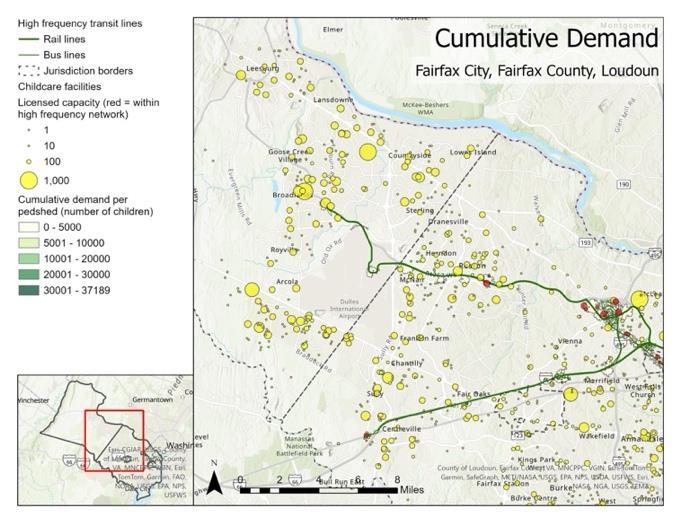Click the north arrow symbol
This screenshot has width=682, height=526.
[x=214, y=482]
